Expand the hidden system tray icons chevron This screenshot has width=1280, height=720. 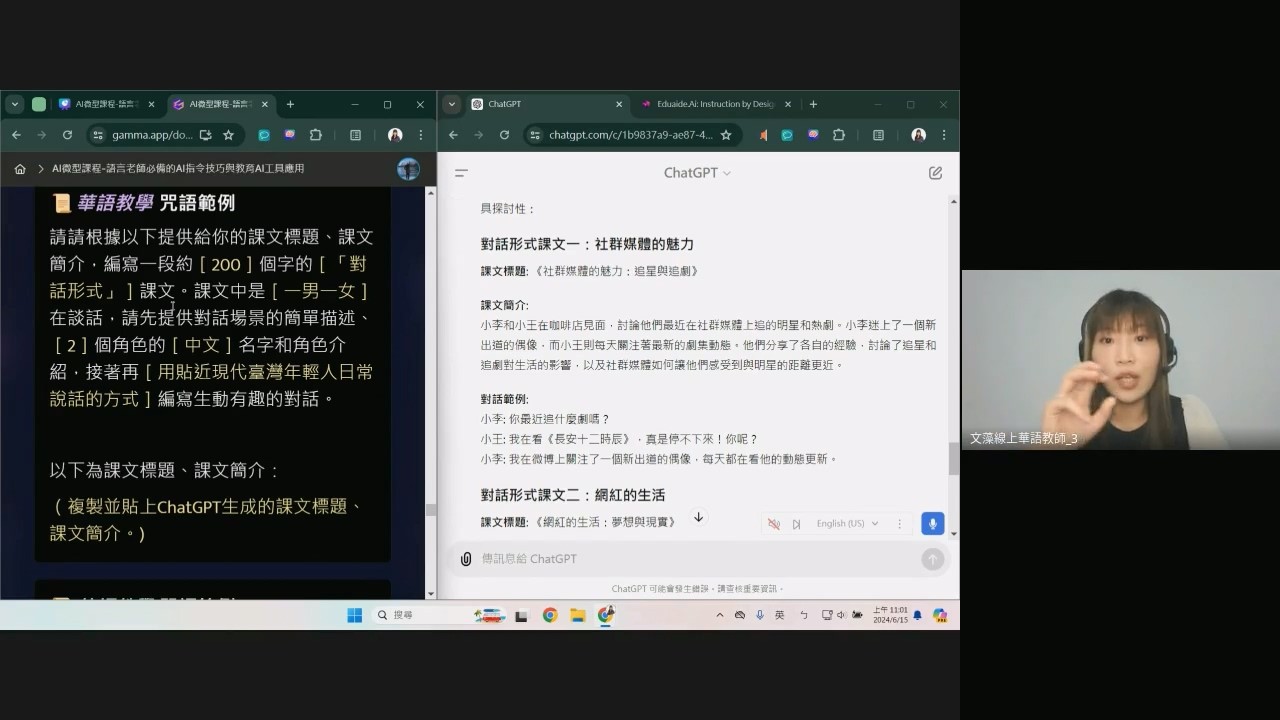[719, 615]
